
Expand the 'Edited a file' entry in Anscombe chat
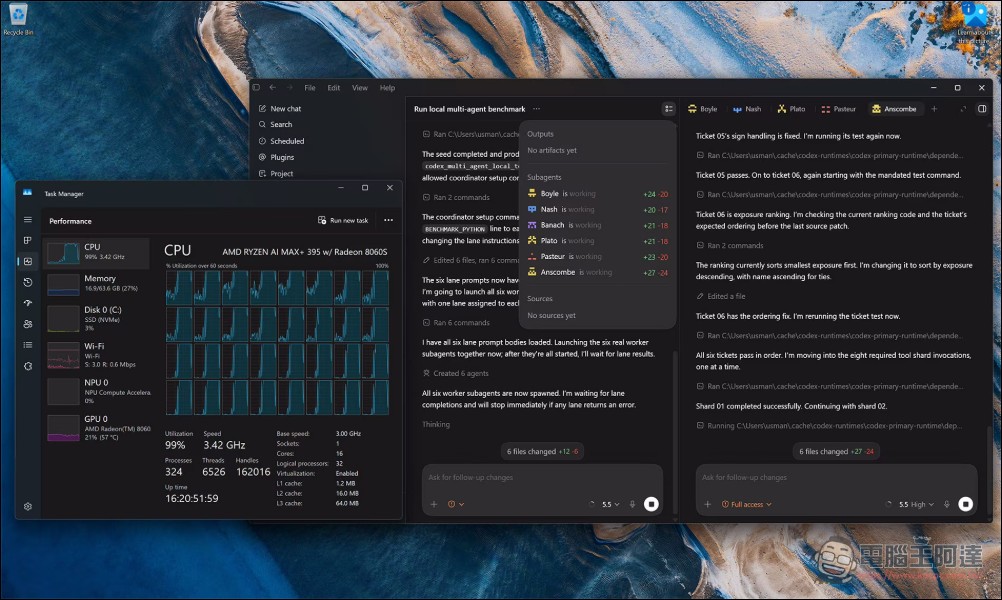click(x=721, y=296)
